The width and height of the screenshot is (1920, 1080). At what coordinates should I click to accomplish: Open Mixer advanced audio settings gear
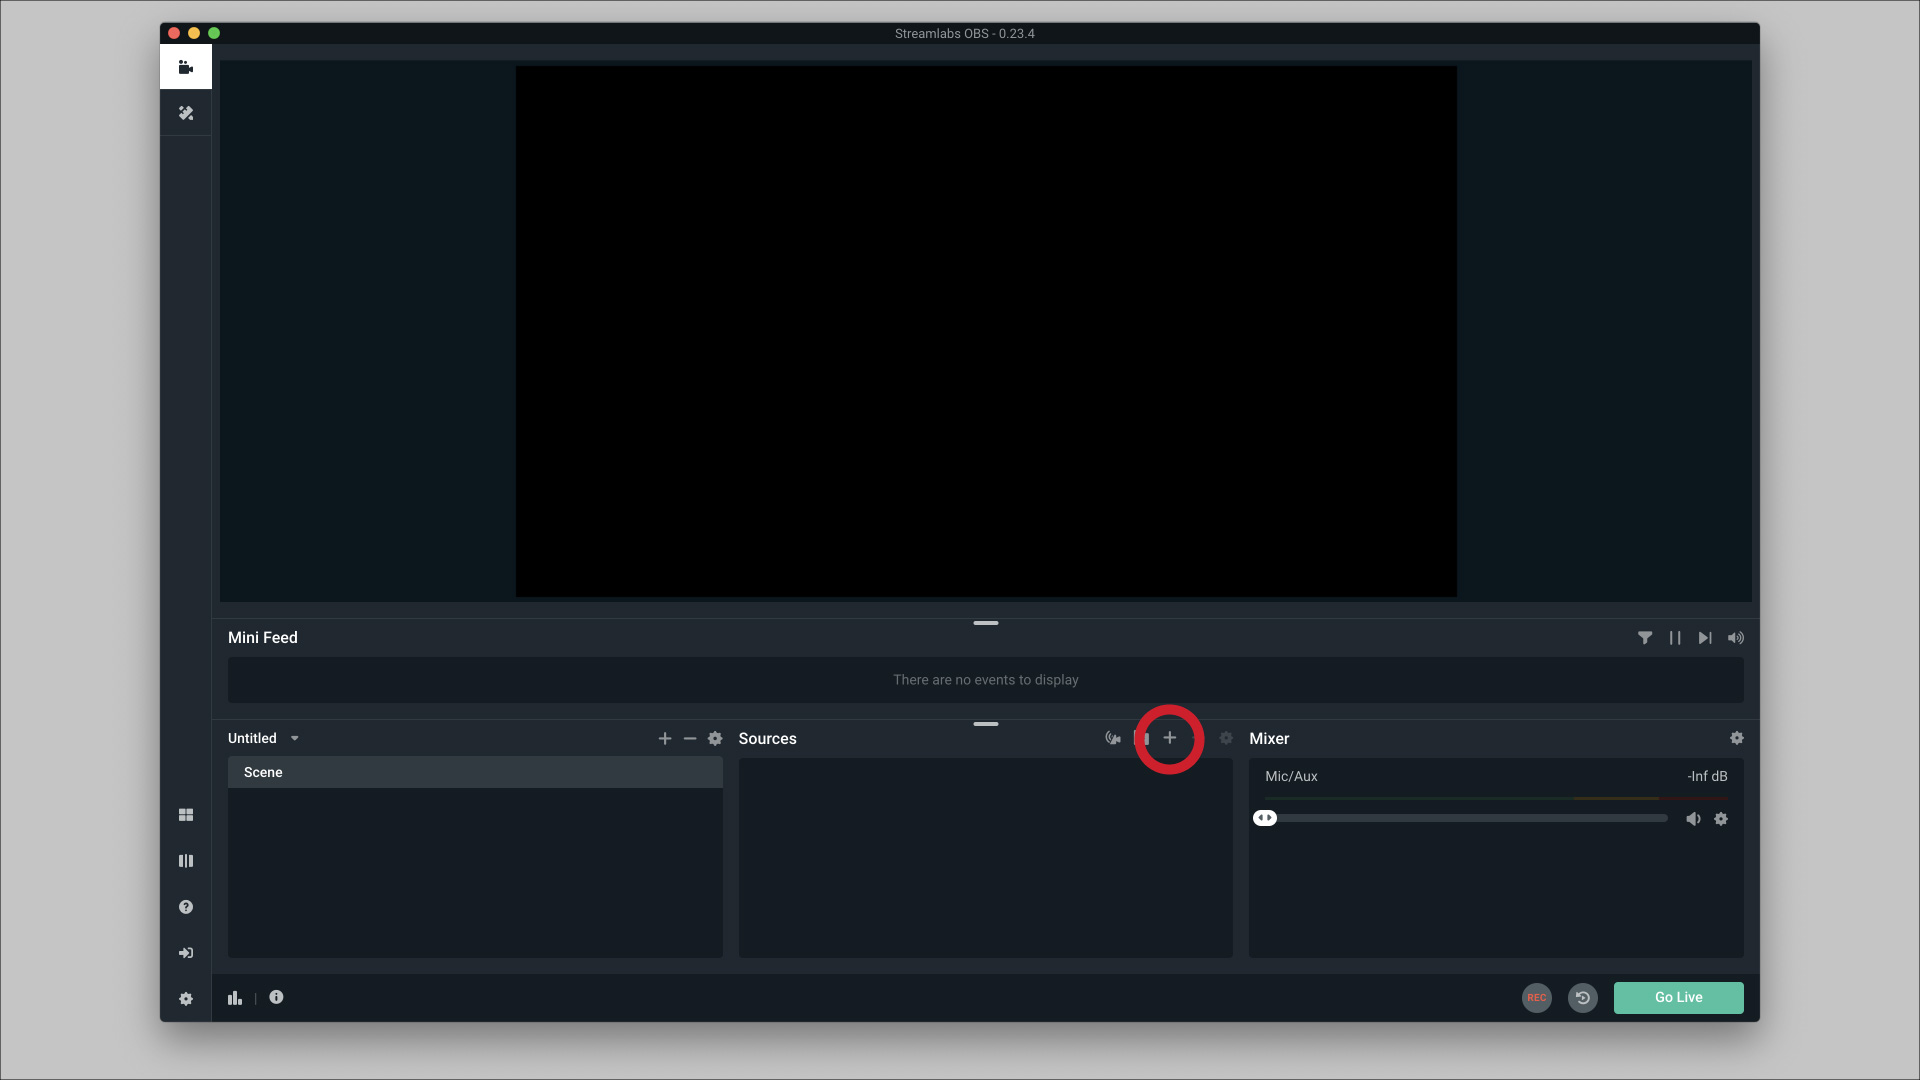1737,738
